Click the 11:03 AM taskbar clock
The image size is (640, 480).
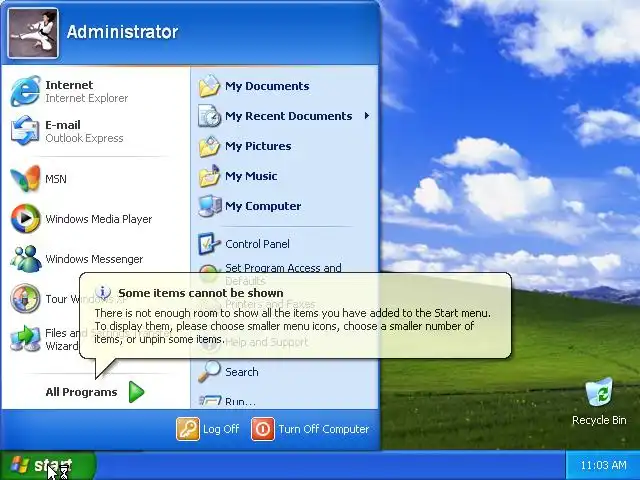[603, 465]
